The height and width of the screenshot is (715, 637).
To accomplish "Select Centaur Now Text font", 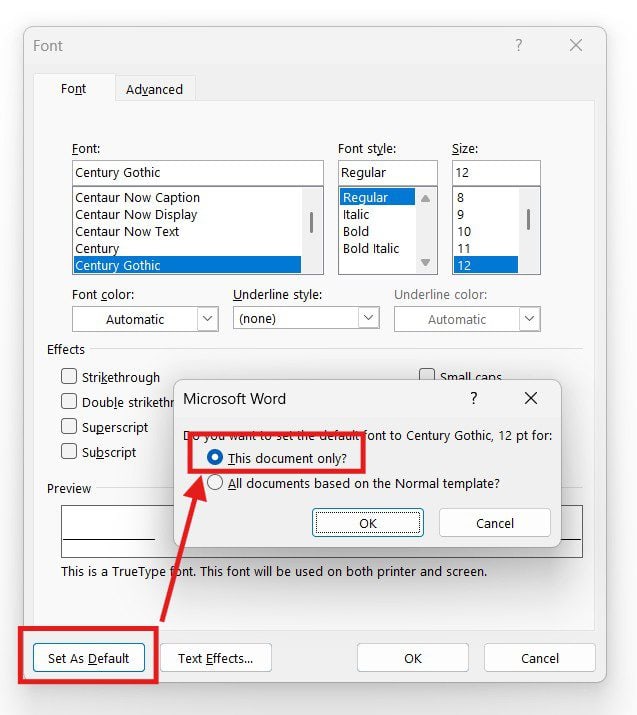I will click(187, 231).
